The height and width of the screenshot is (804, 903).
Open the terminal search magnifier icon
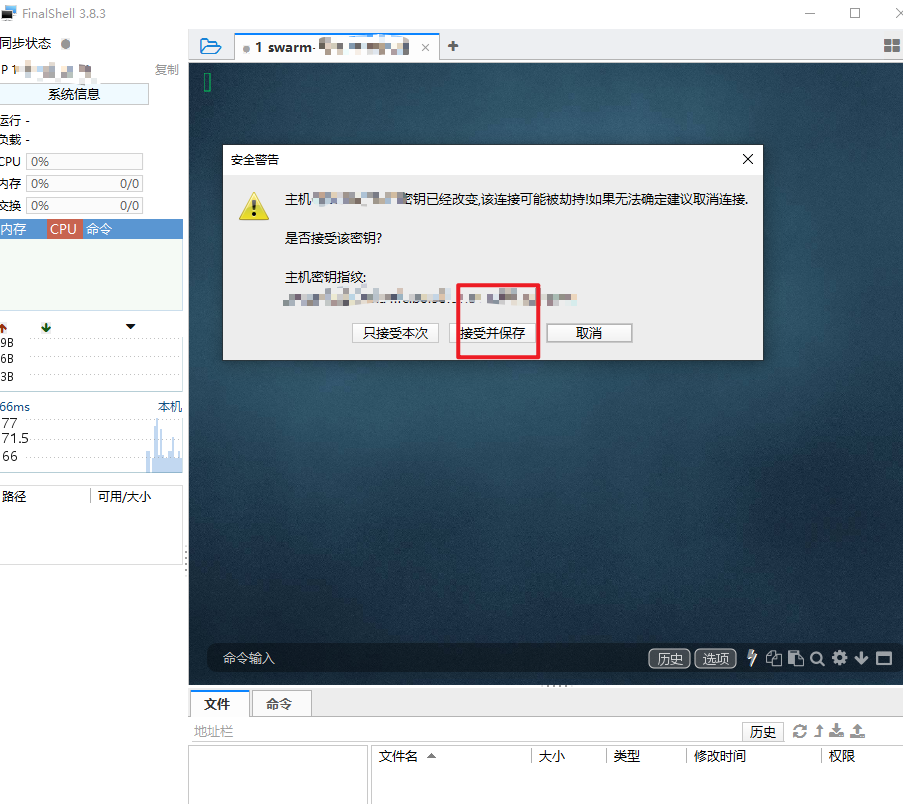817,658
